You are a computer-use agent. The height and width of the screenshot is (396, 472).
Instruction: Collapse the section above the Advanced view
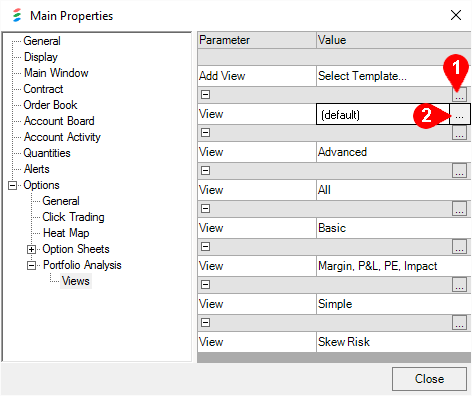[x=206, y=133]
